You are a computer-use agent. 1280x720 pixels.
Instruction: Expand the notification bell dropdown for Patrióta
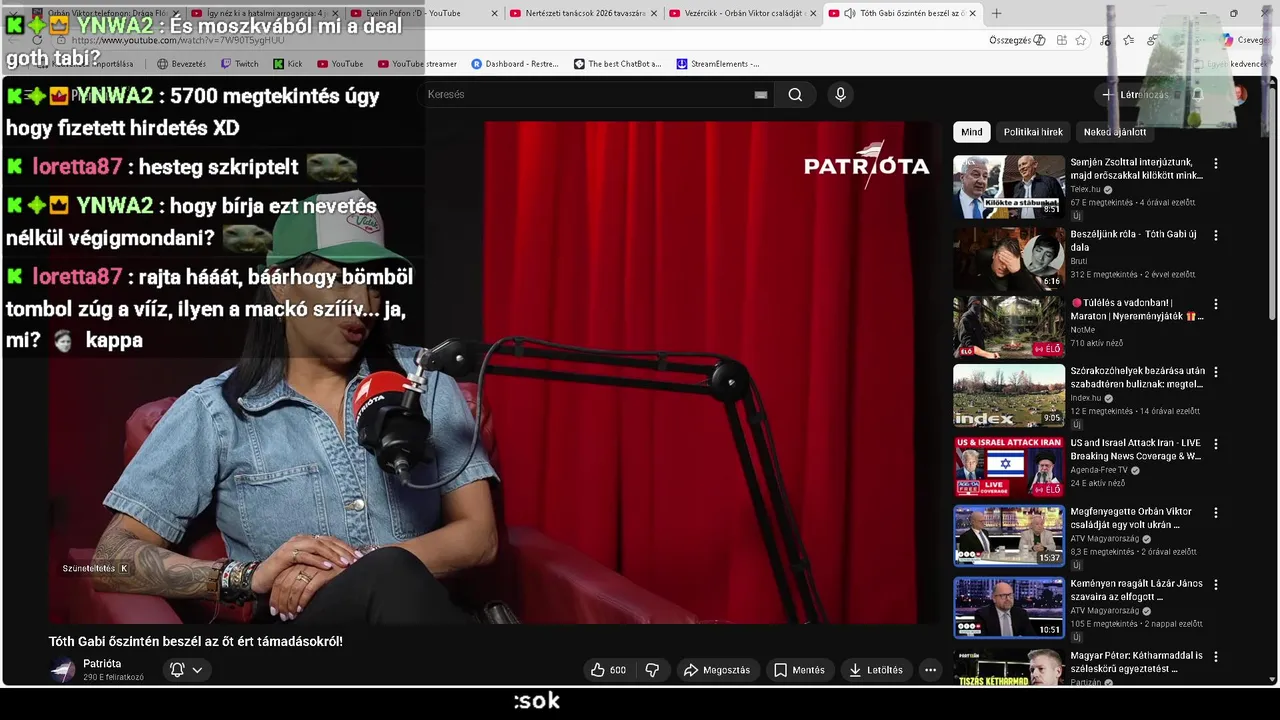pos(186,670)
